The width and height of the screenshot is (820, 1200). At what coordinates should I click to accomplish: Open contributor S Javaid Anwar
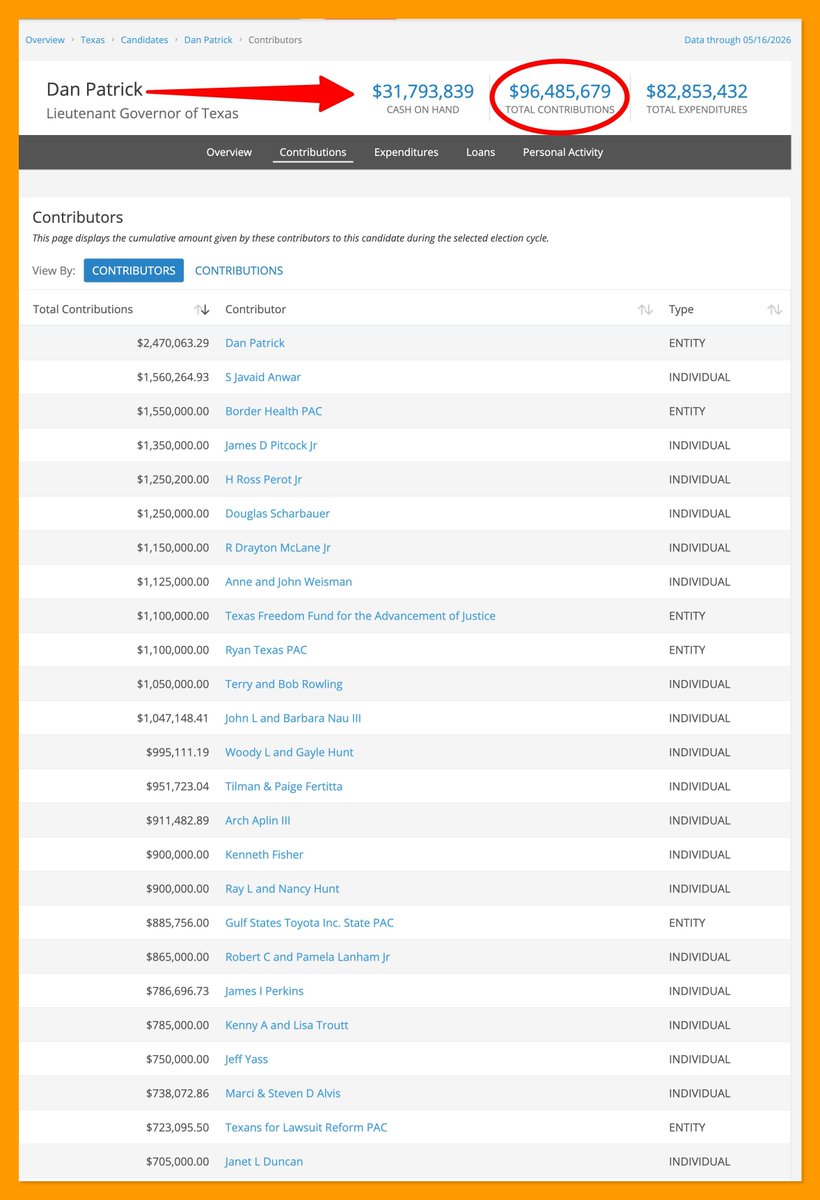(x=263, y=377)
